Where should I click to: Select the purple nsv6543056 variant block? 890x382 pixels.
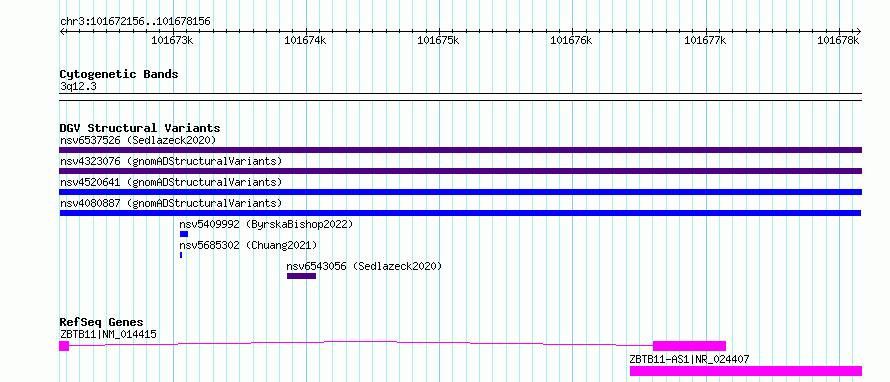(301, 276)
